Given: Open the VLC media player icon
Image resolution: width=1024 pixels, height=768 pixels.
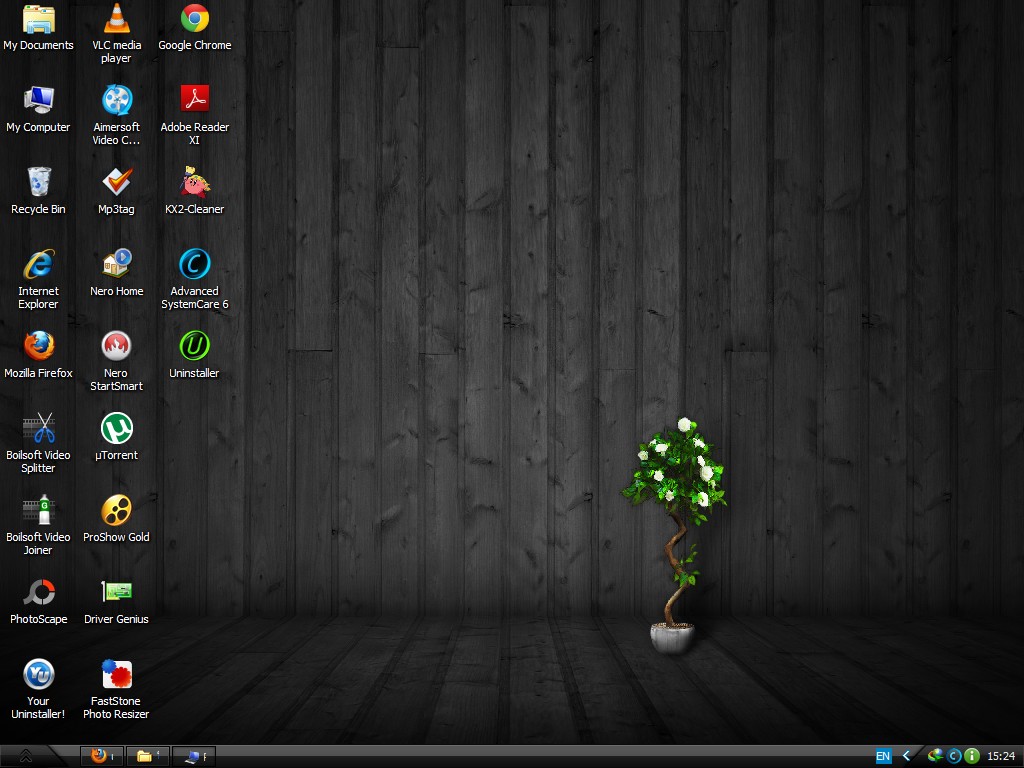Looking at the screenshot, I should pyautogui.click(x=116, y=19).
